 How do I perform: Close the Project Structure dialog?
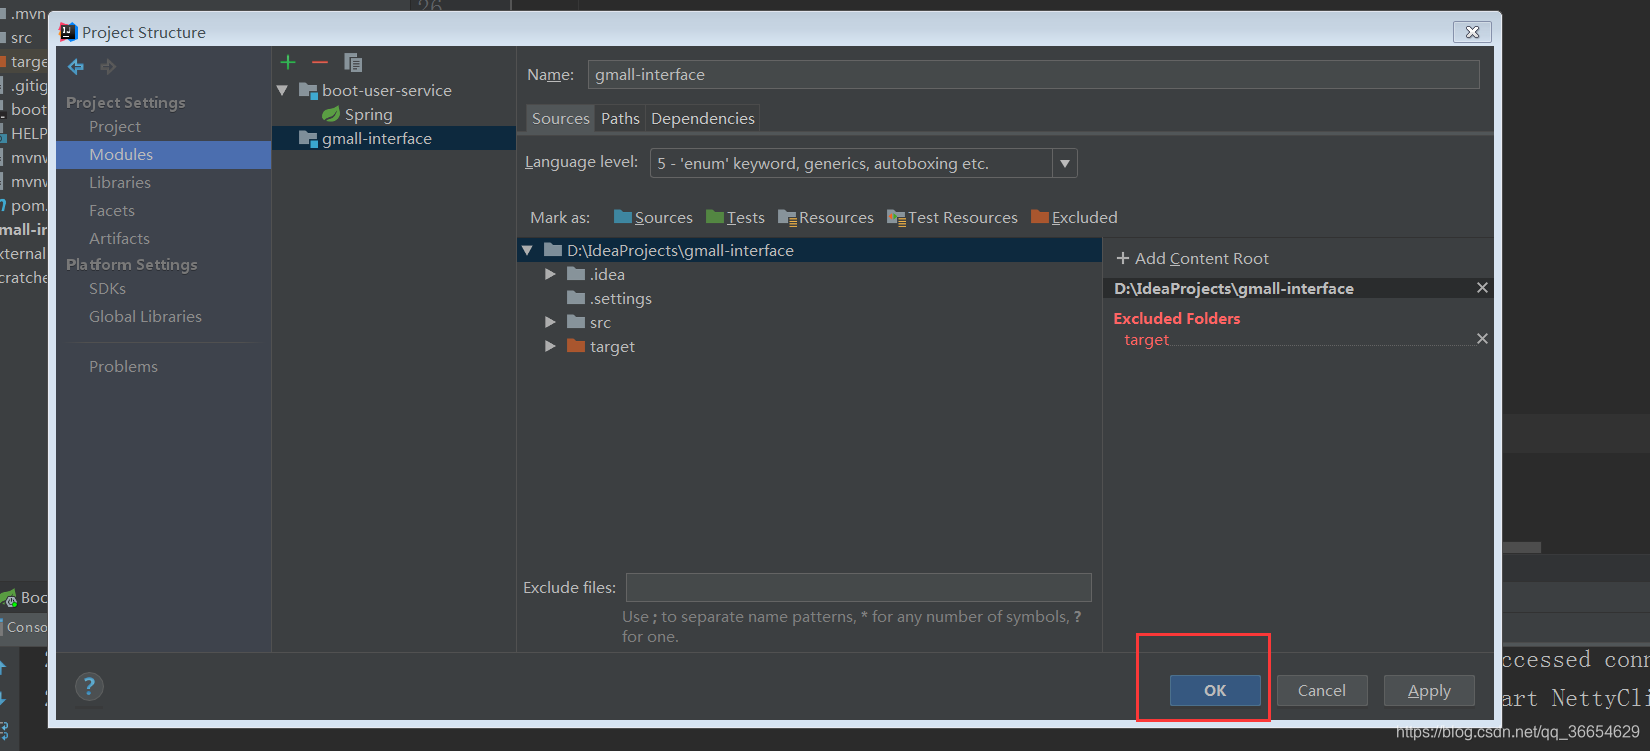pos(1472,32)
